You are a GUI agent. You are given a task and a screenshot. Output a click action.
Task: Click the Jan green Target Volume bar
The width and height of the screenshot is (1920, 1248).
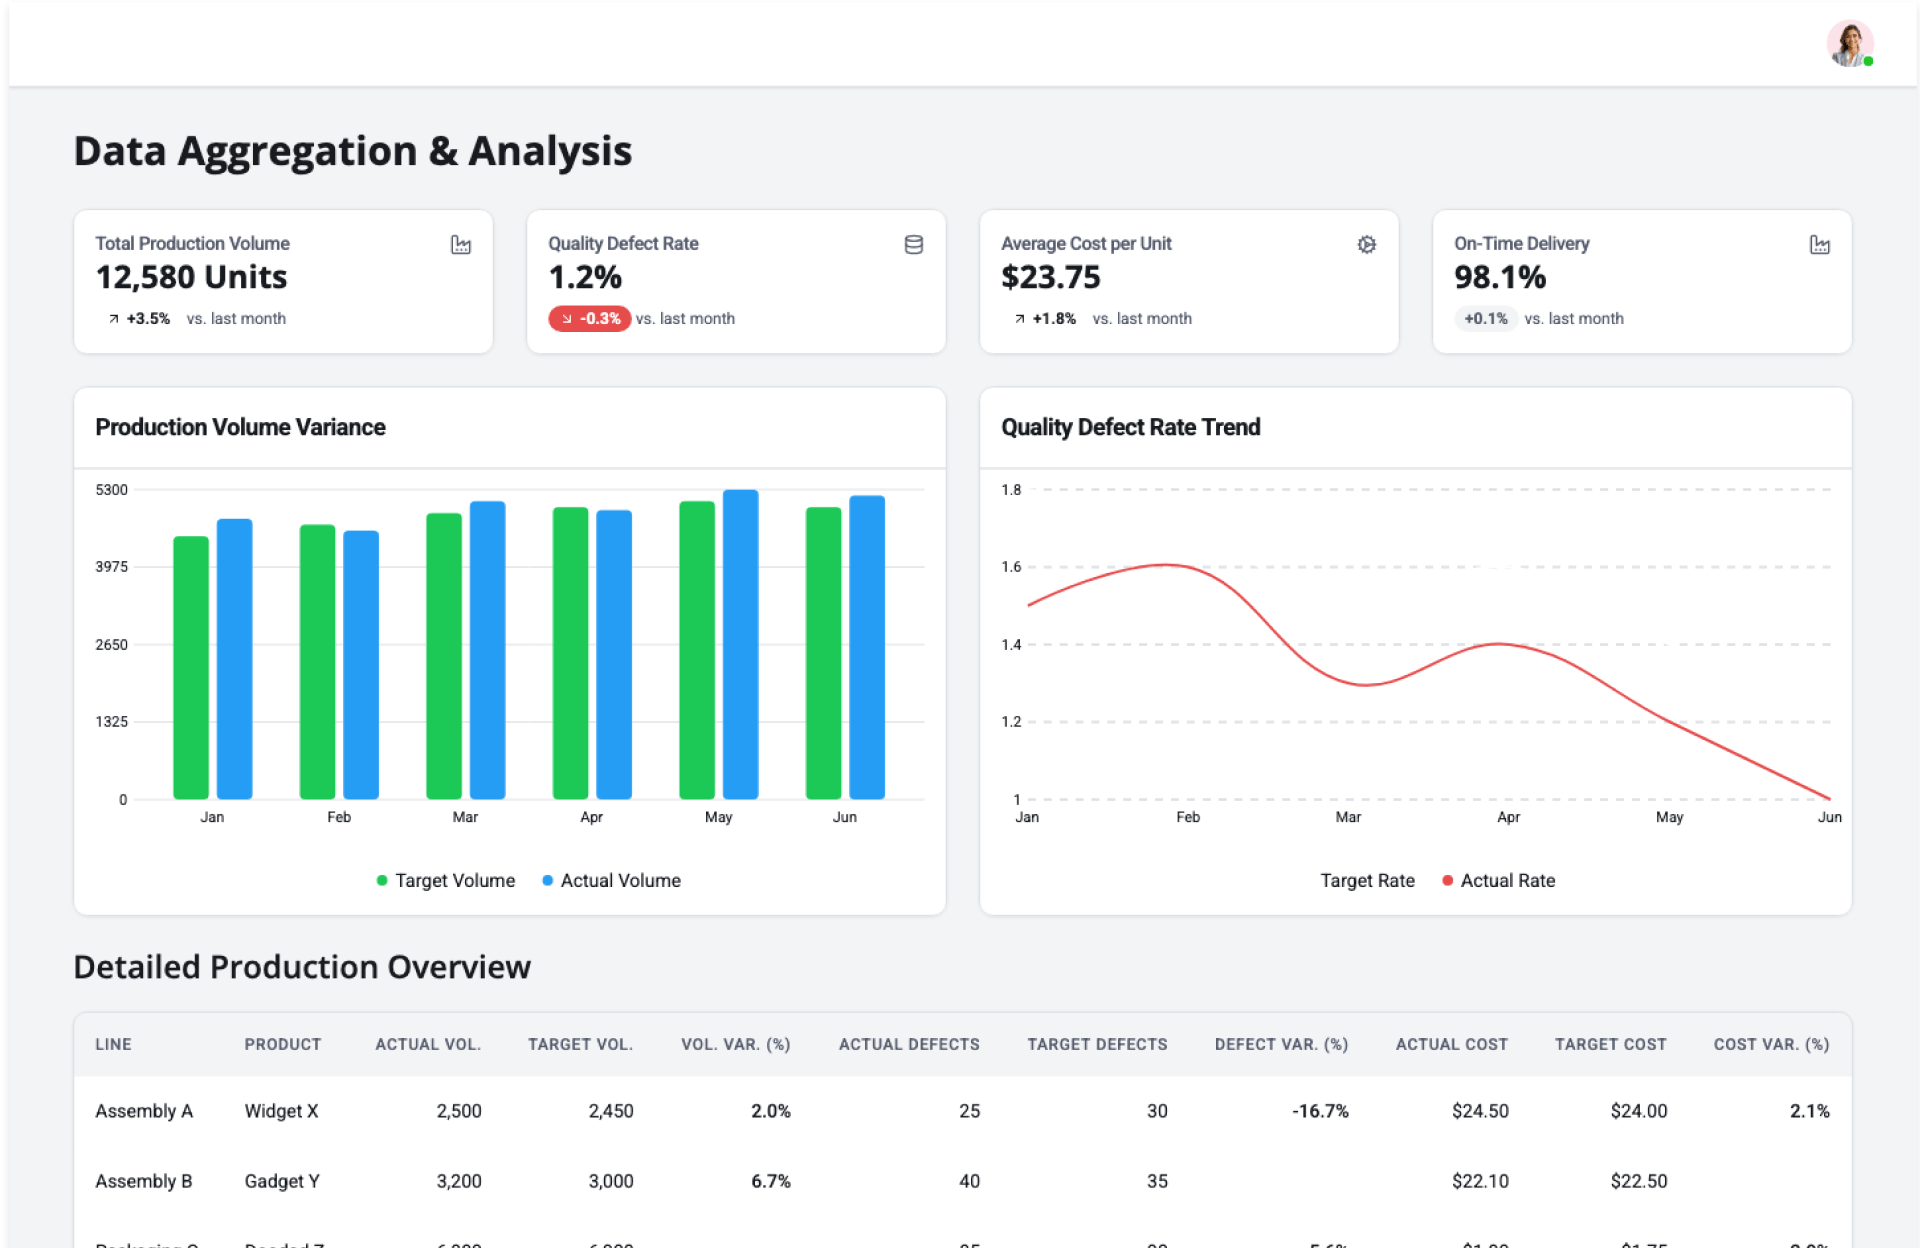191,668
